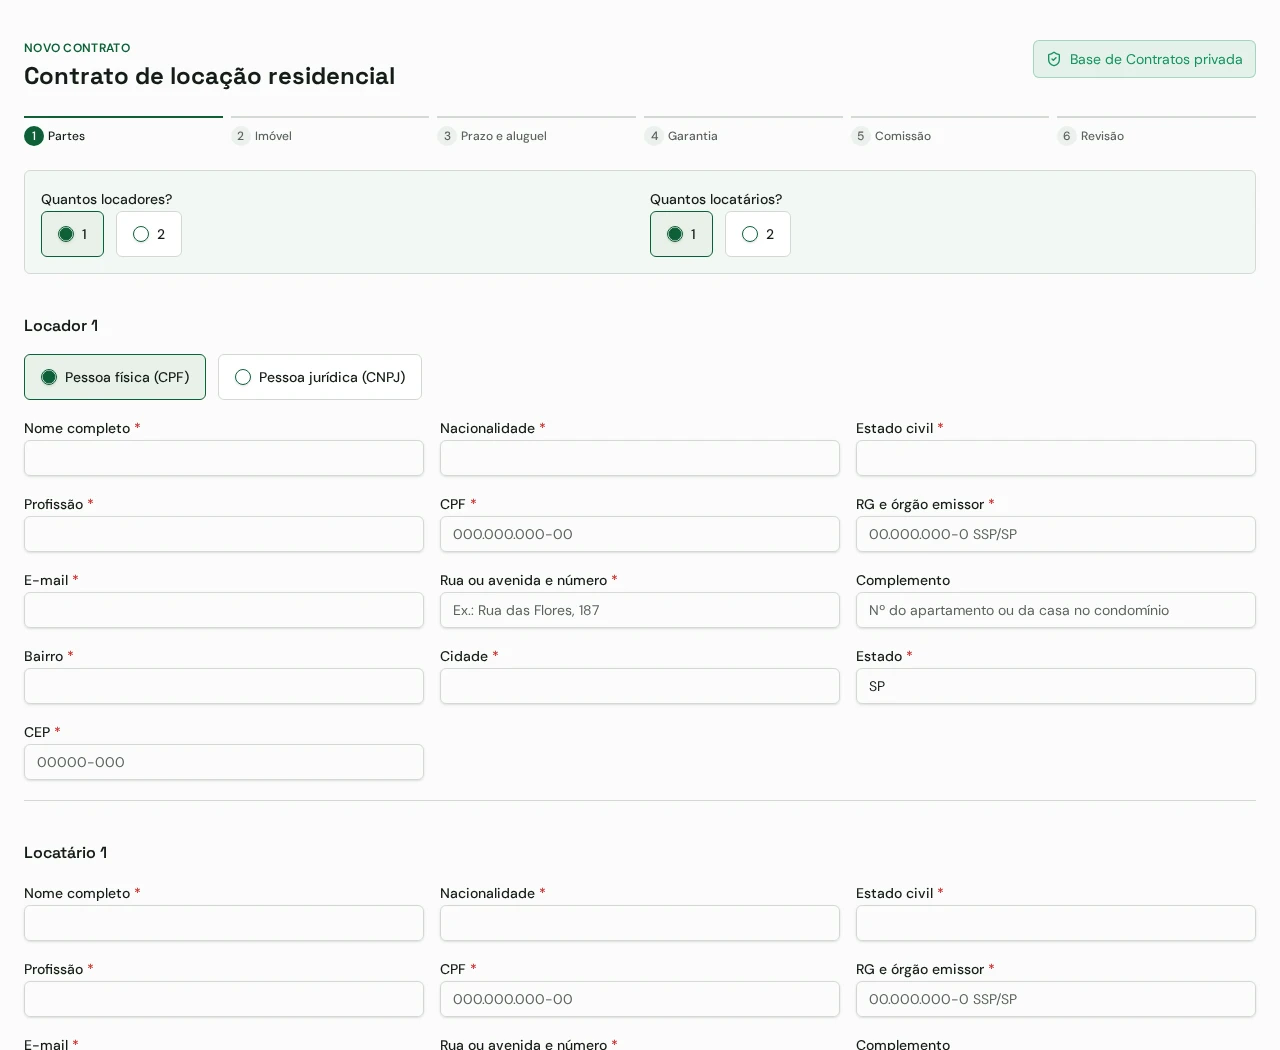Image resolution: width=1280 pixels, height=1050 pixels.
Task: Focus Locador 1 RG e órgão emissor field
Action: 1056,534
